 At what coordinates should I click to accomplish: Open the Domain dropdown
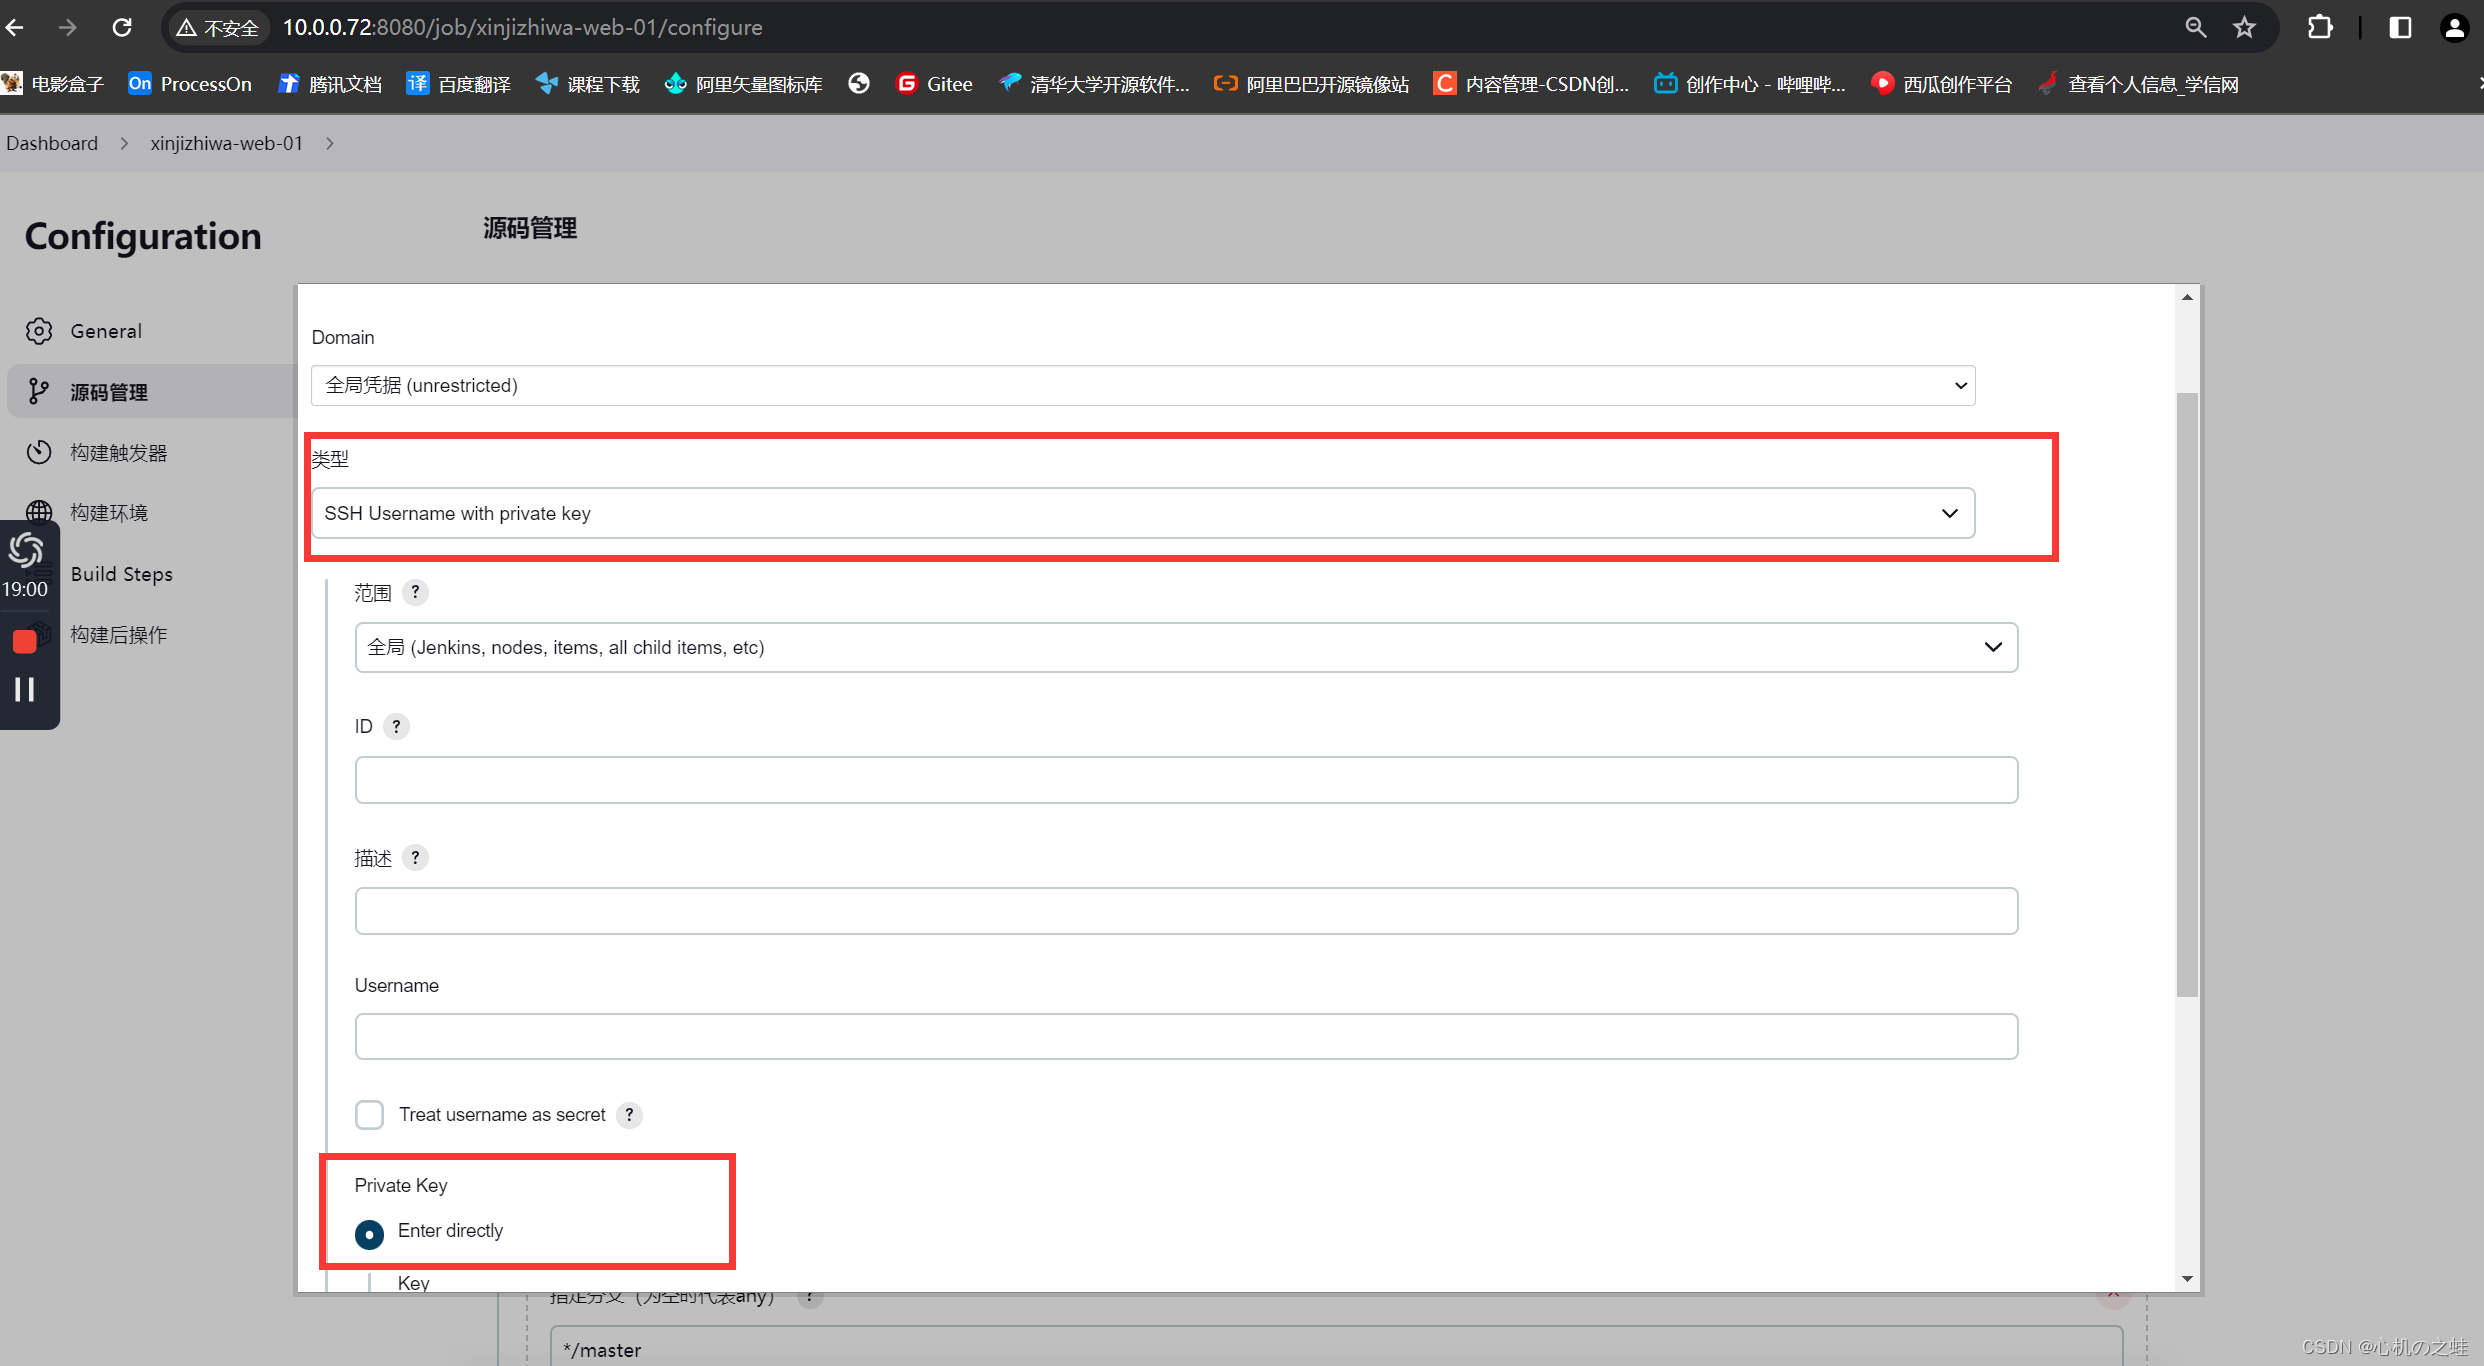pos(1142,385)
